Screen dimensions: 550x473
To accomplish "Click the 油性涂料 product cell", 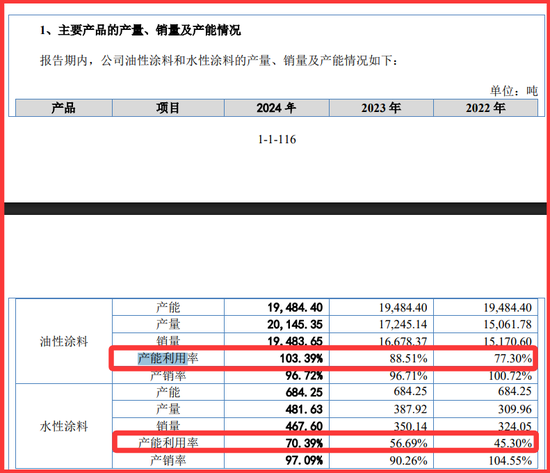I will point(64,341).
